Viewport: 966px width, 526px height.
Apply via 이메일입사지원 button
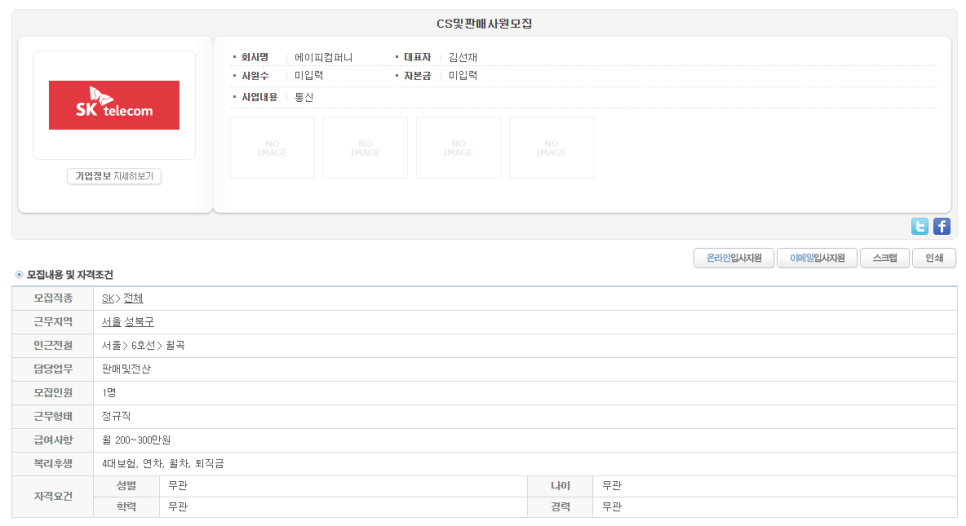tap(817, 258)
